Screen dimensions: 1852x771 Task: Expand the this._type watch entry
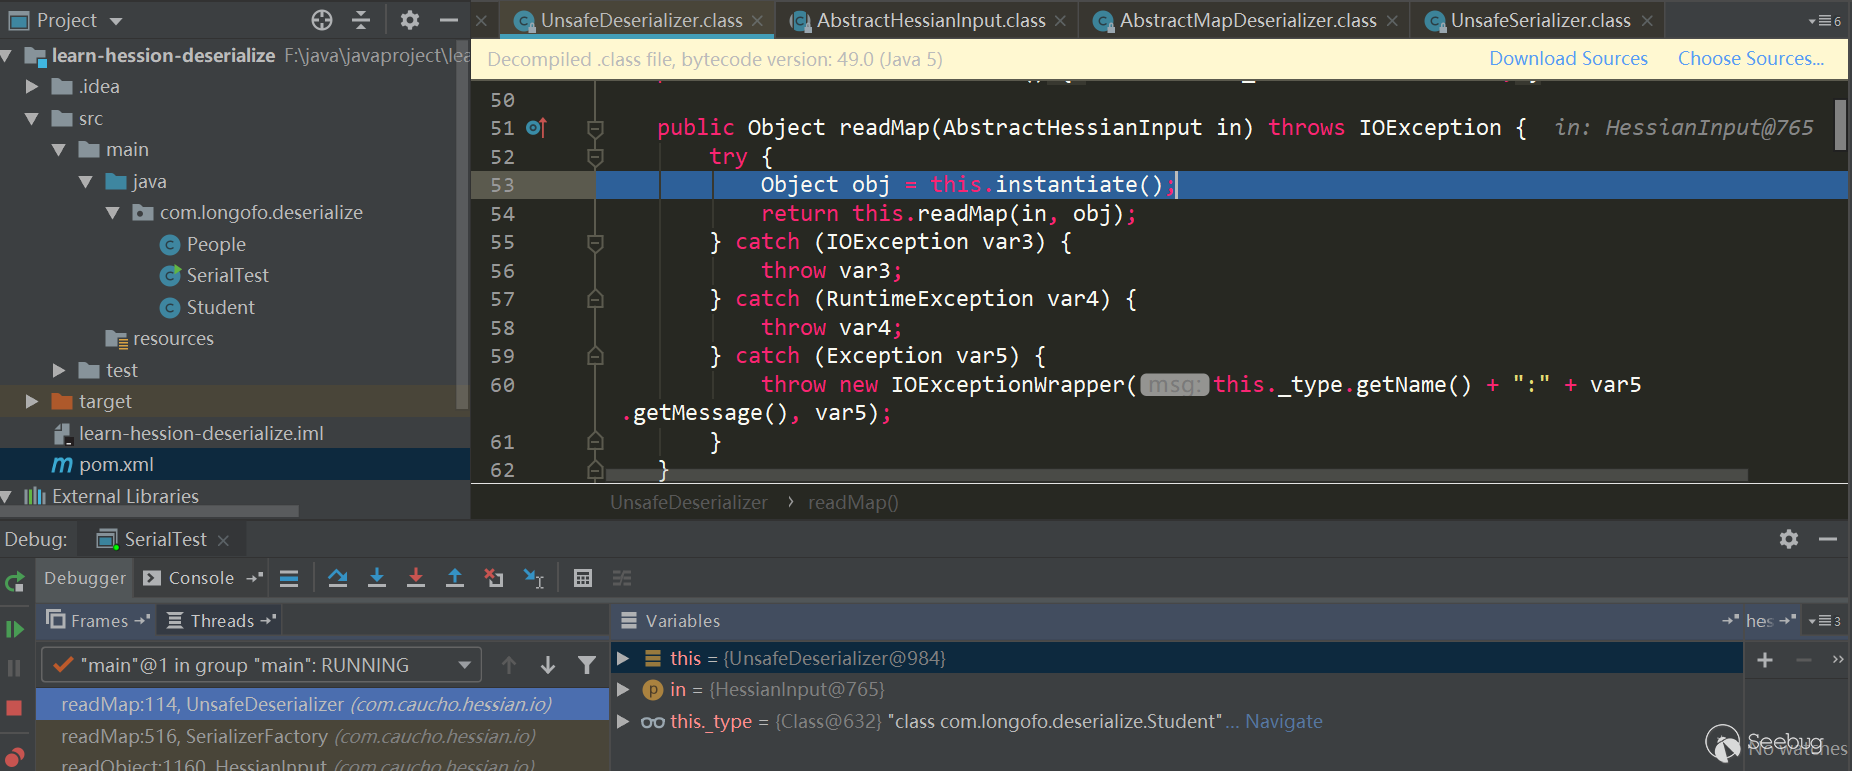click(623, 722)
